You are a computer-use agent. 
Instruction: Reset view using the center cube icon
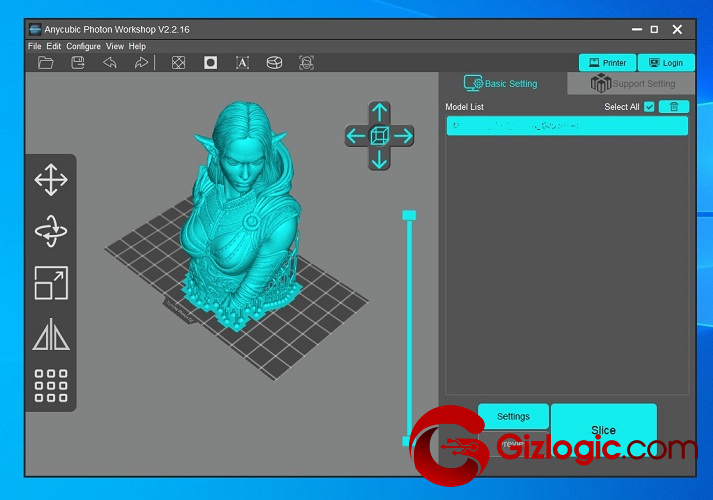pos(379,135)
